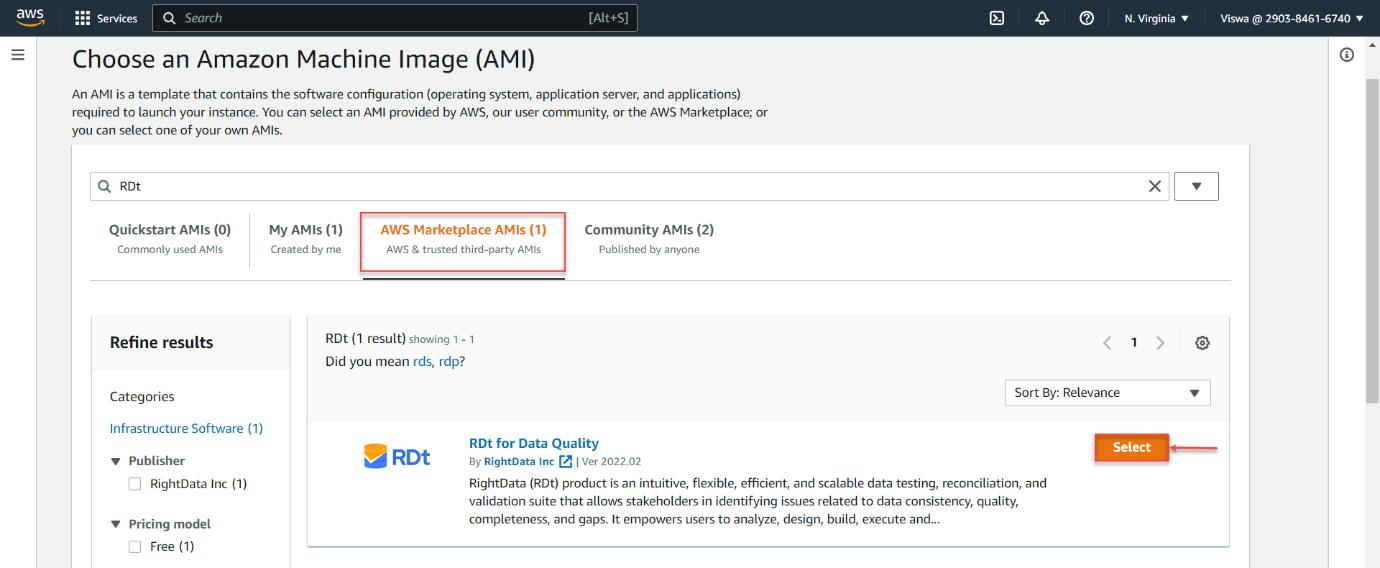
Task: Expand the hamburger navigation menu
Action: point(18,55)
